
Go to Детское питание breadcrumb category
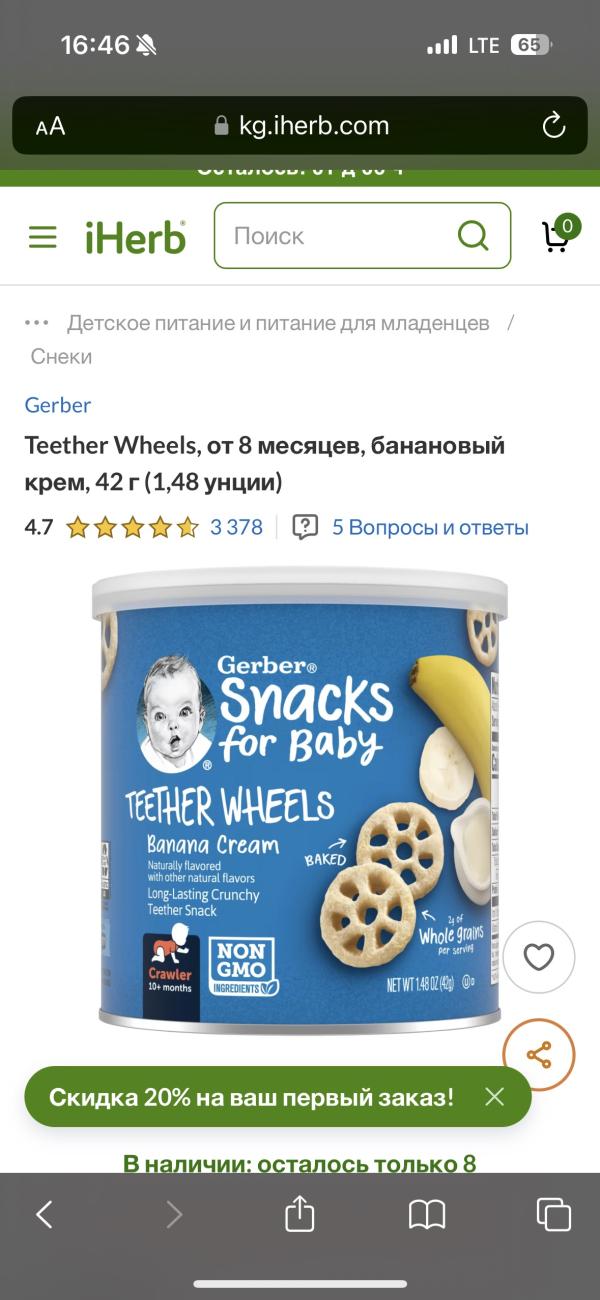(278, 323)
